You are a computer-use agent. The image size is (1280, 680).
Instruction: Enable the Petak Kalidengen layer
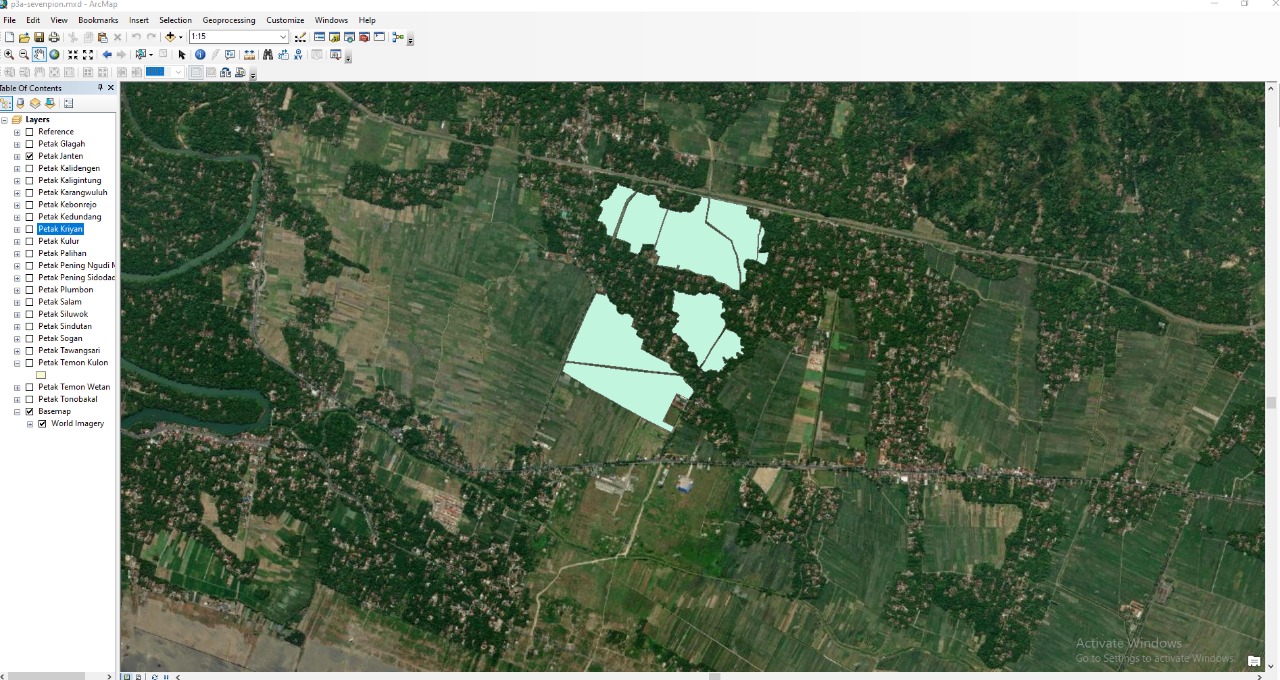click(x=30, y=168)
